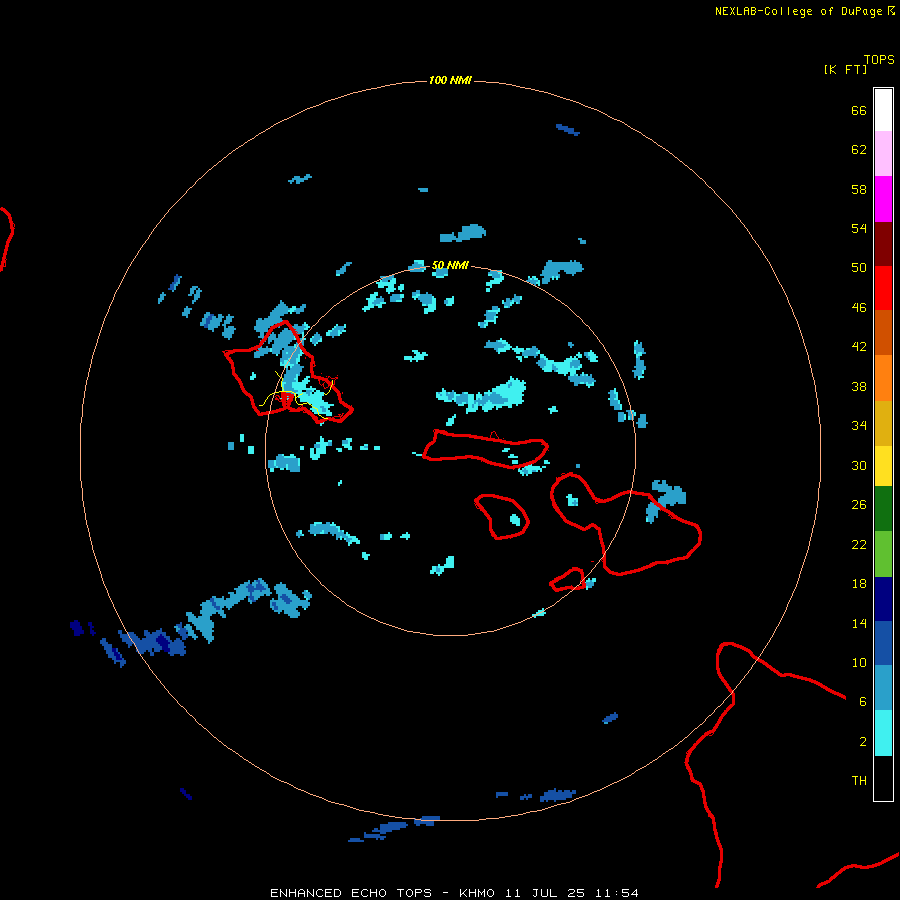
Task: Click the 50 legend scale value
Action: click(x=859, y=268)
